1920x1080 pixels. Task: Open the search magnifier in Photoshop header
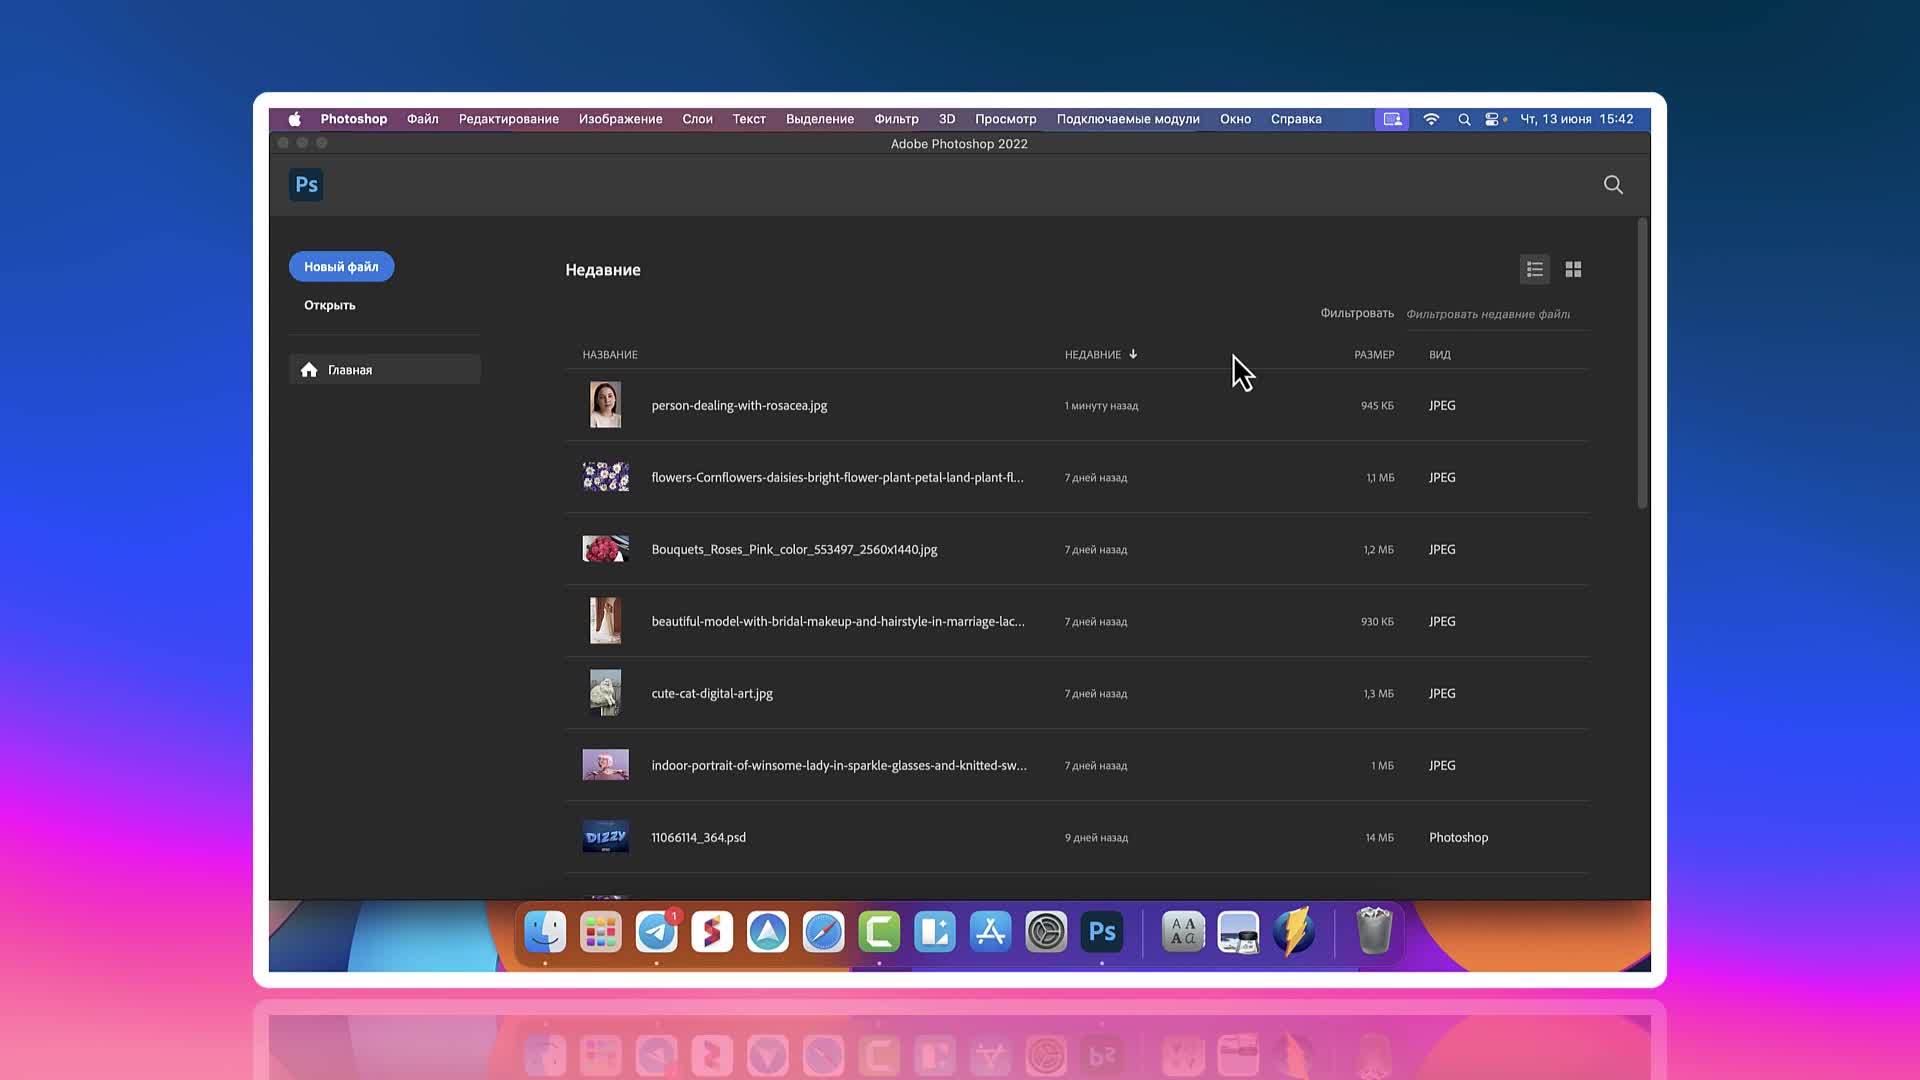(1613, 185)
